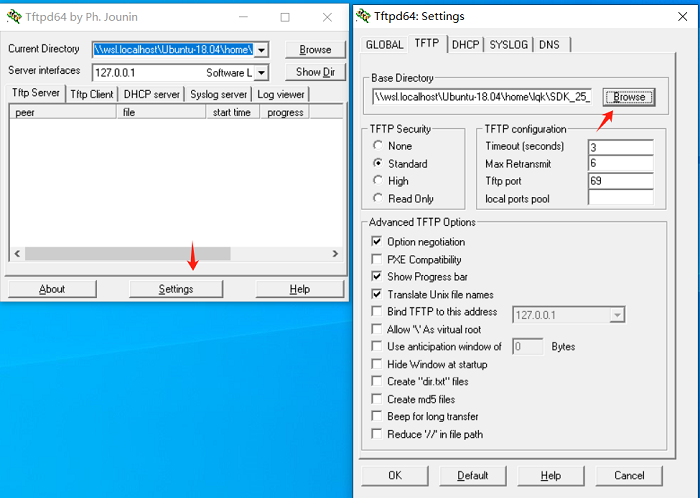The image size is (700, 498).
Task: Toggle the Show Progress bar checkbox
Action: point(377,276)
